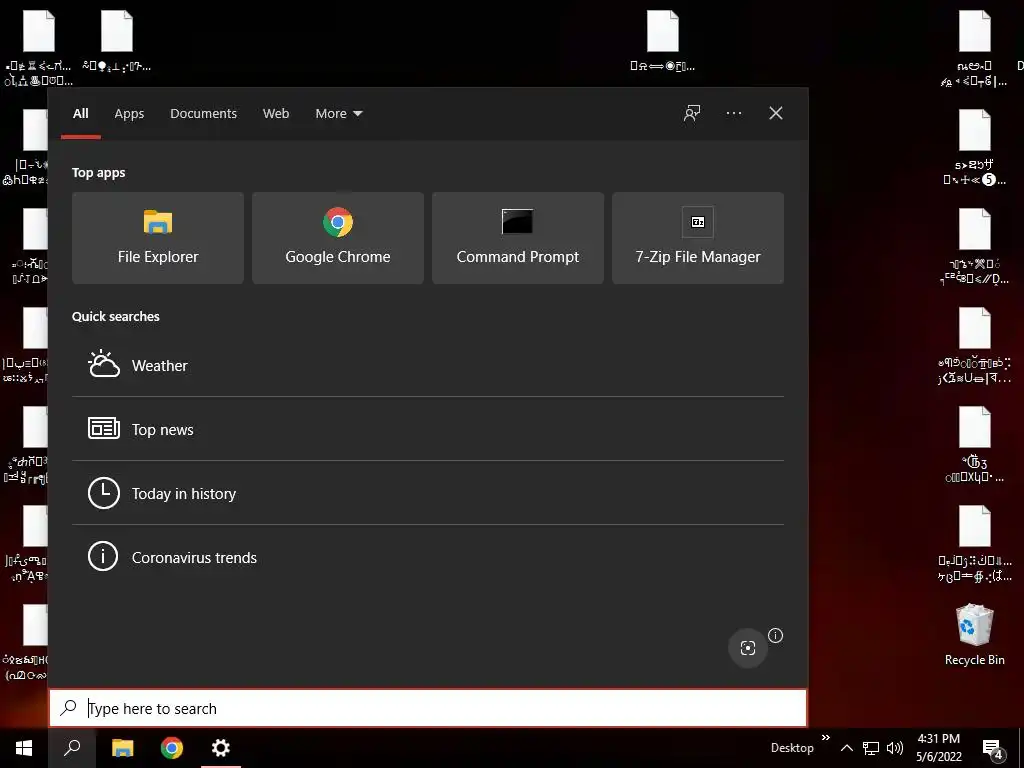Show hidden system tray icons

[846, 748]
